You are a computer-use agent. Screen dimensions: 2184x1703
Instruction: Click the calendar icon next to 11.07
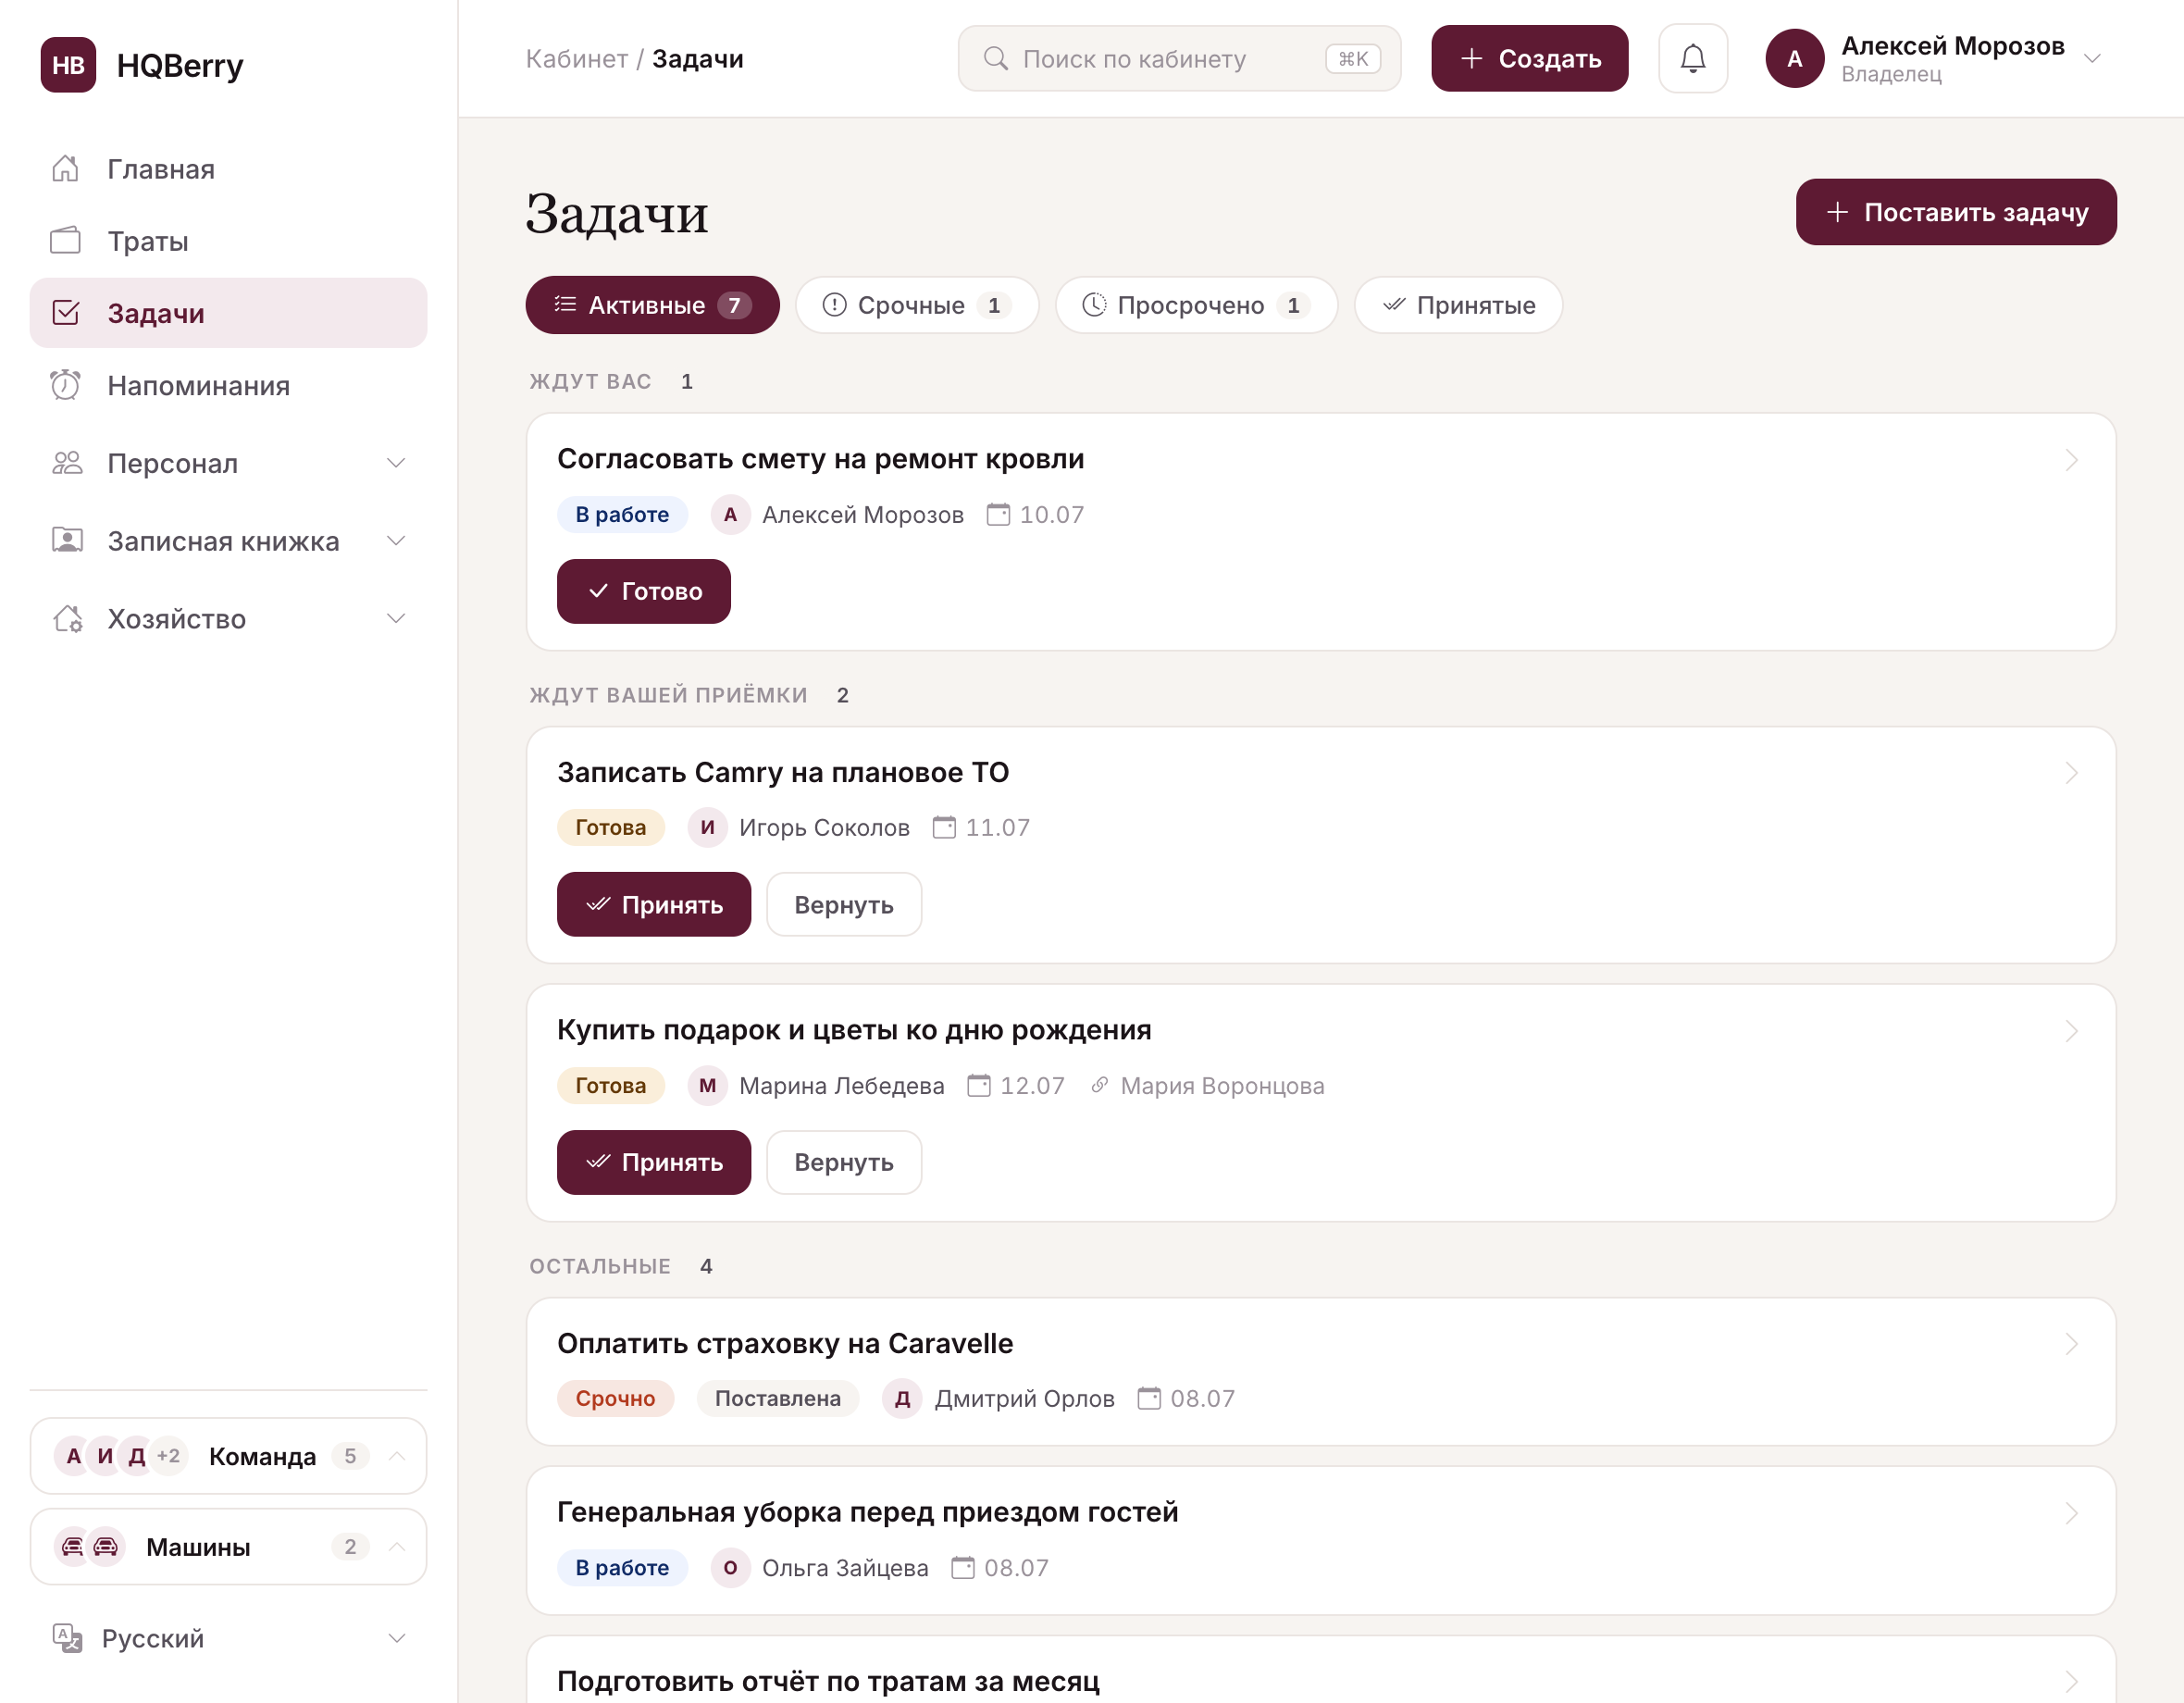click(944, 828)
